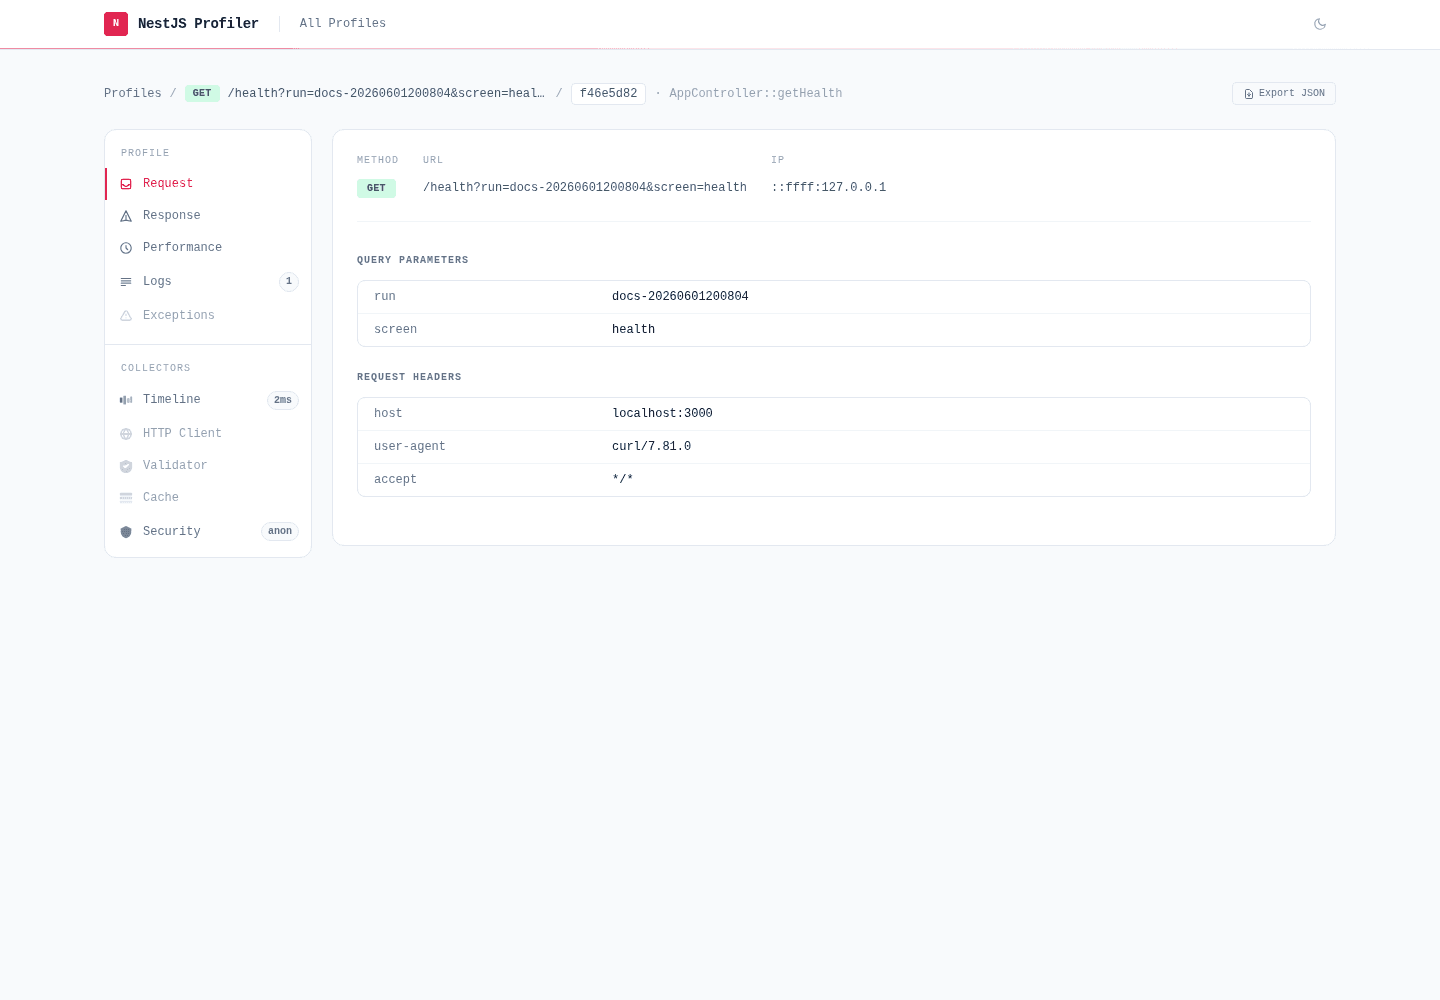Click the IP value ::ffff:127.0.0.1
Screen dimensions: 1440x1000
pos(829,187)
